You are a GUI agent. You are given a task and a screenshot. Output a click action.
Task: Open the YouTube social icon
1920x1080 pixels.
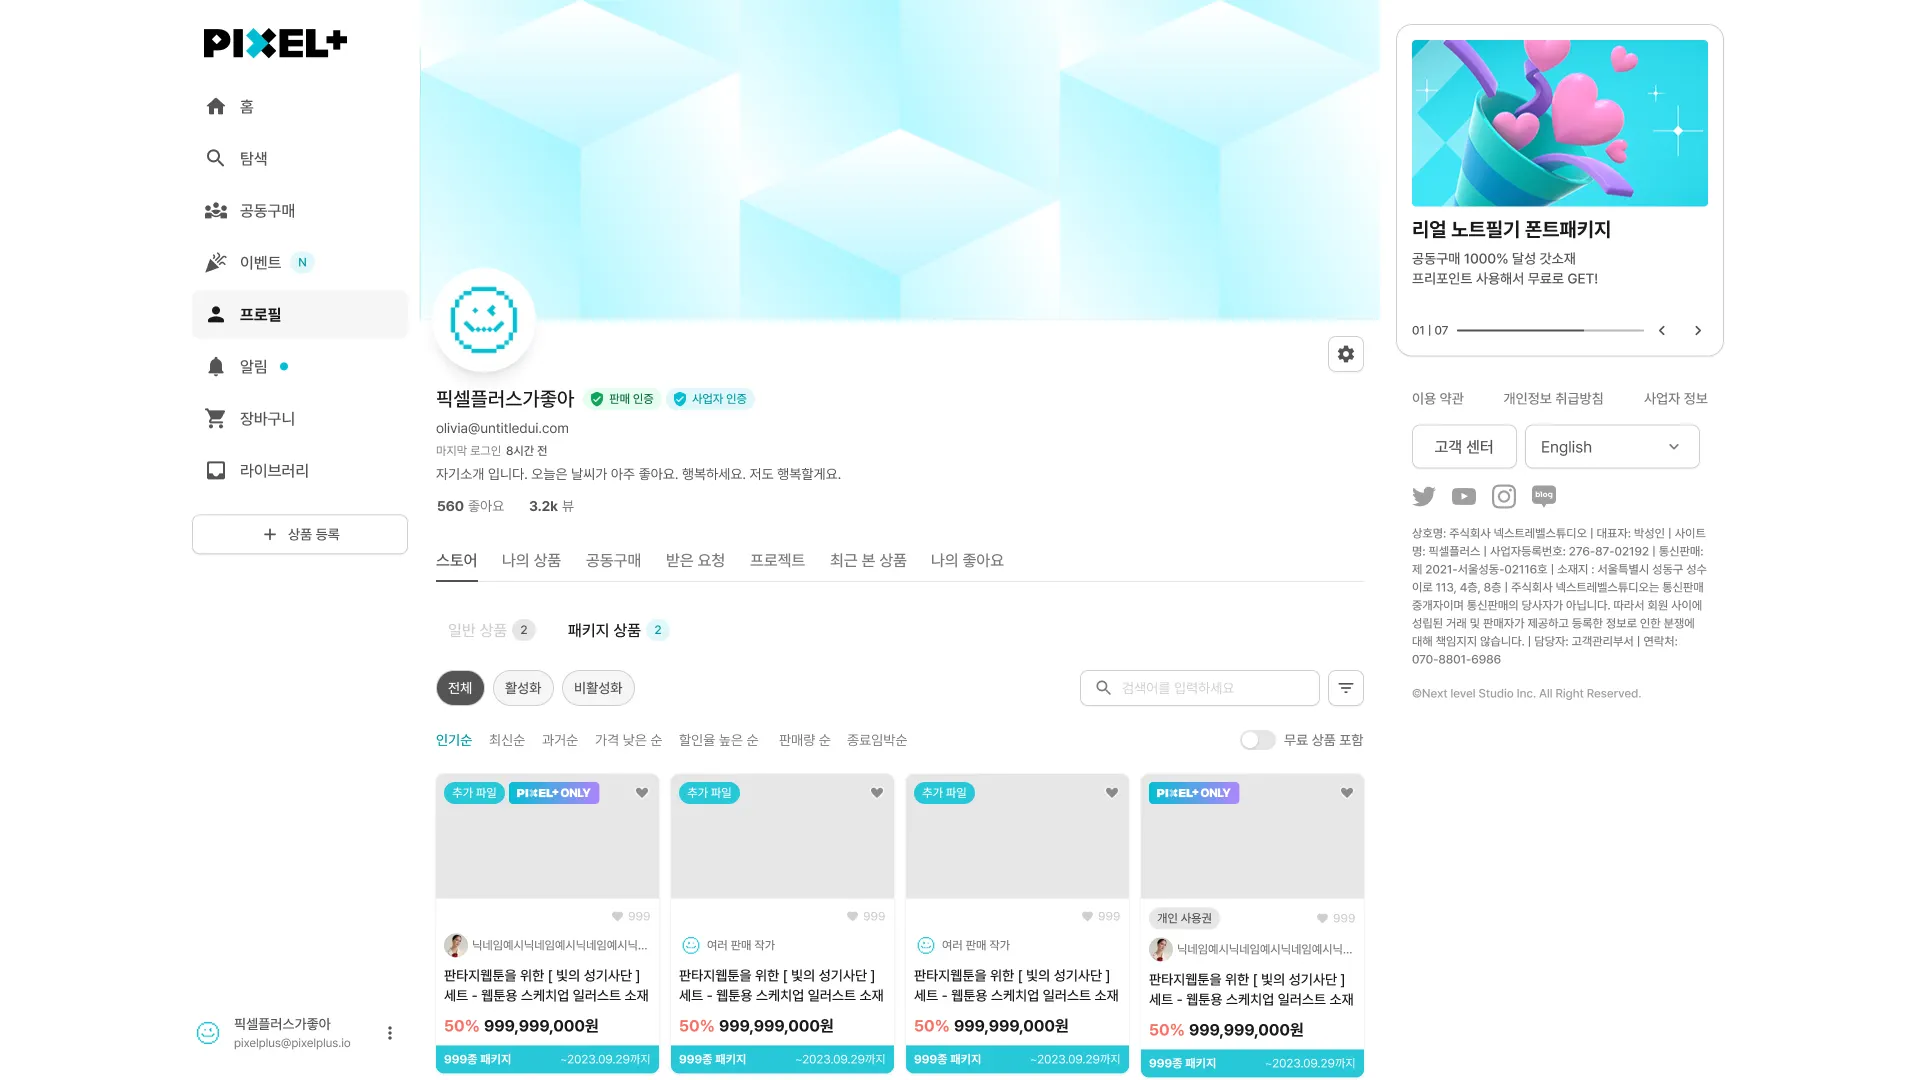[x=1463, y=496]
